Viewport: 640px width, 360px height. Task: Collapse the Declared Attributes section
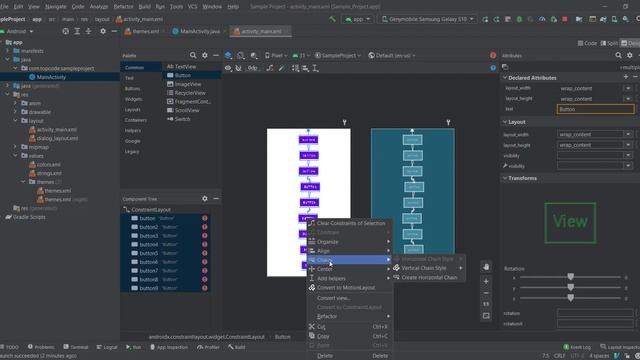click(x=505, y=77)
